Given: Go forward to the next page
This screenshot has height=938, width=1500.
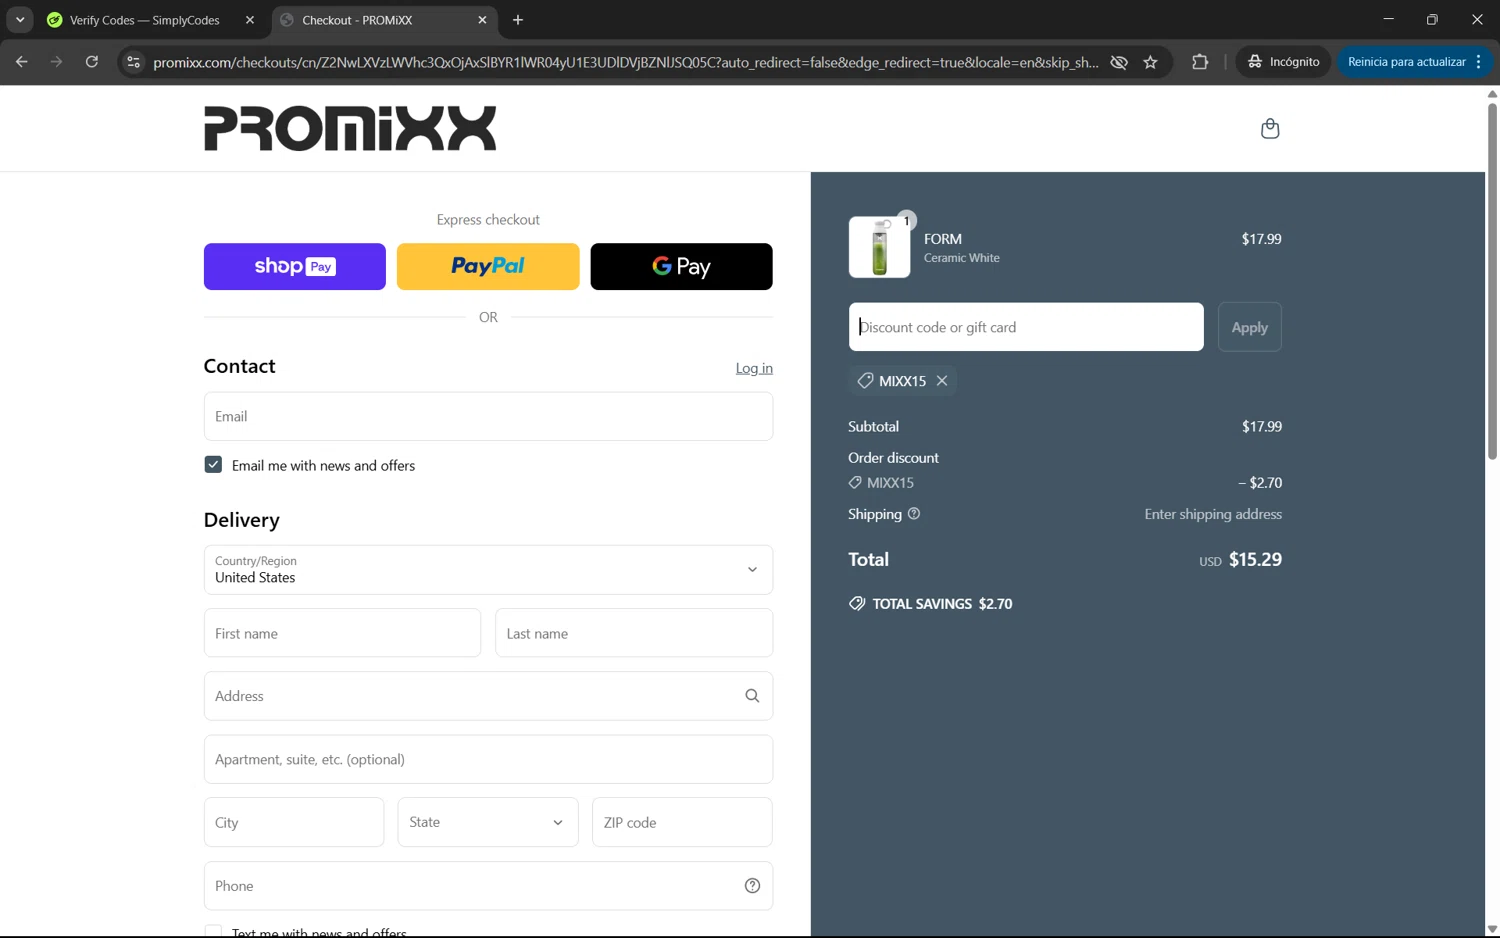Looking at the screenshot, I should (56, 62).
